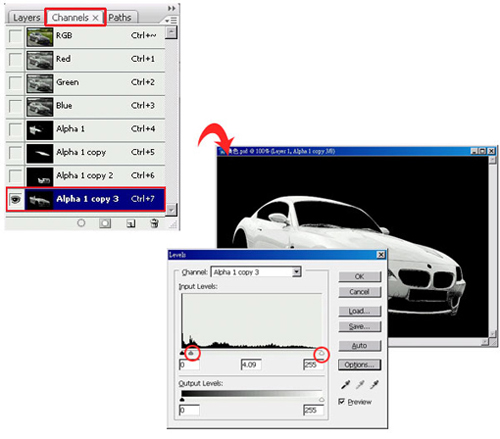Edit output shadow level field
This screenshot has width=500, height=439.
click(189, 410)
